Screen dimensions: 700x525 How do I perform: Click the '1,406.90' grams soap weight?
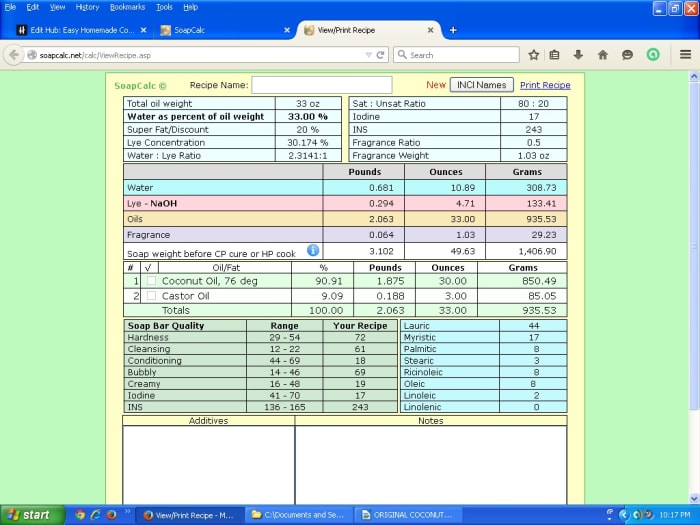(538, 251)
